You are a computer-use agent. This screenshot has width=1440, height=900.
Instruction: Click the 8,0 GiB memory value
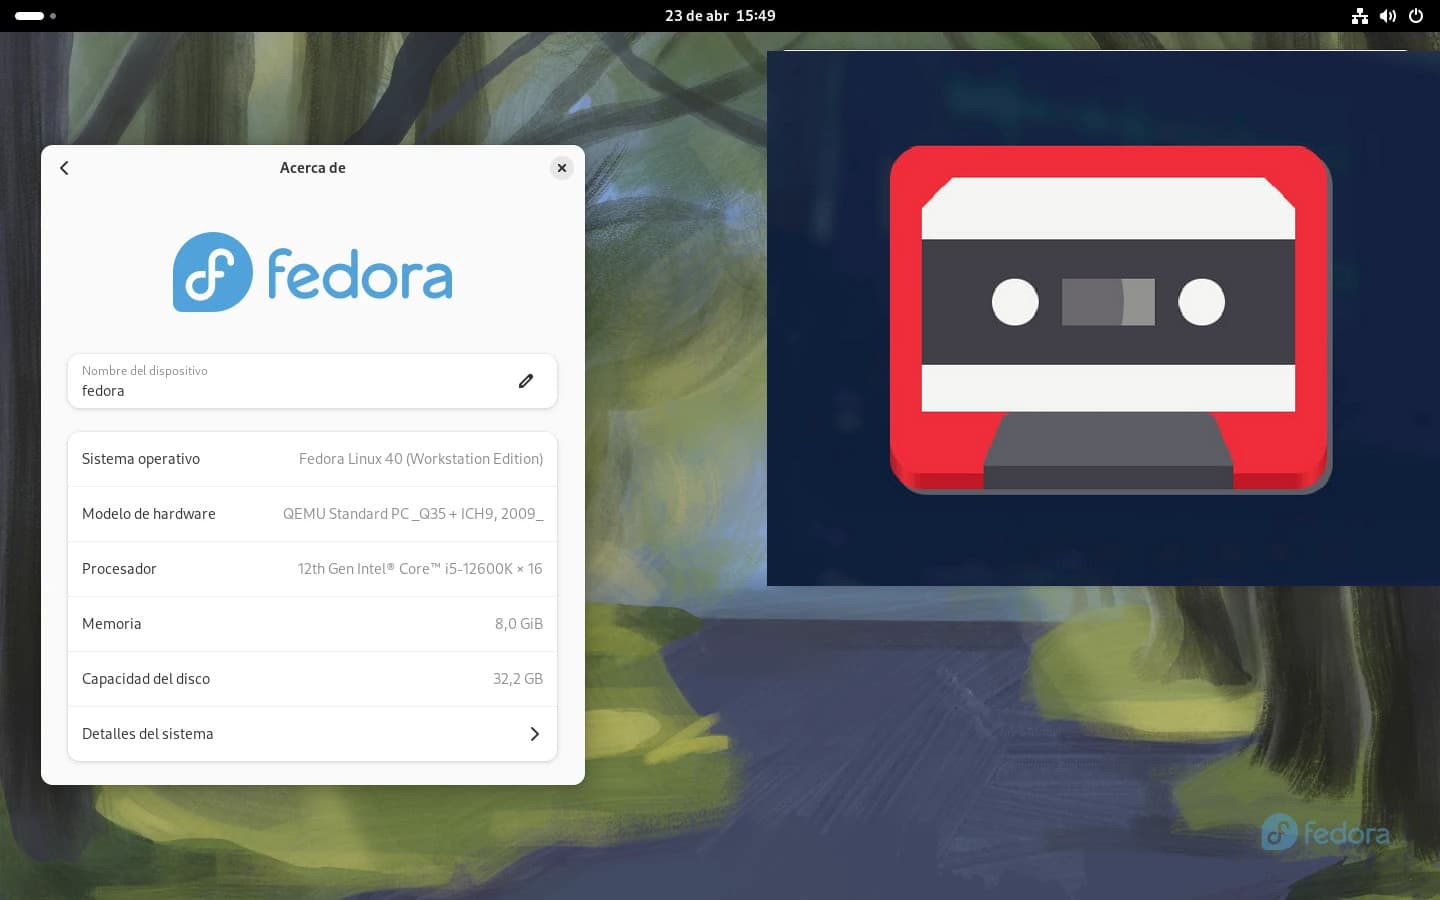click(519, 624)
